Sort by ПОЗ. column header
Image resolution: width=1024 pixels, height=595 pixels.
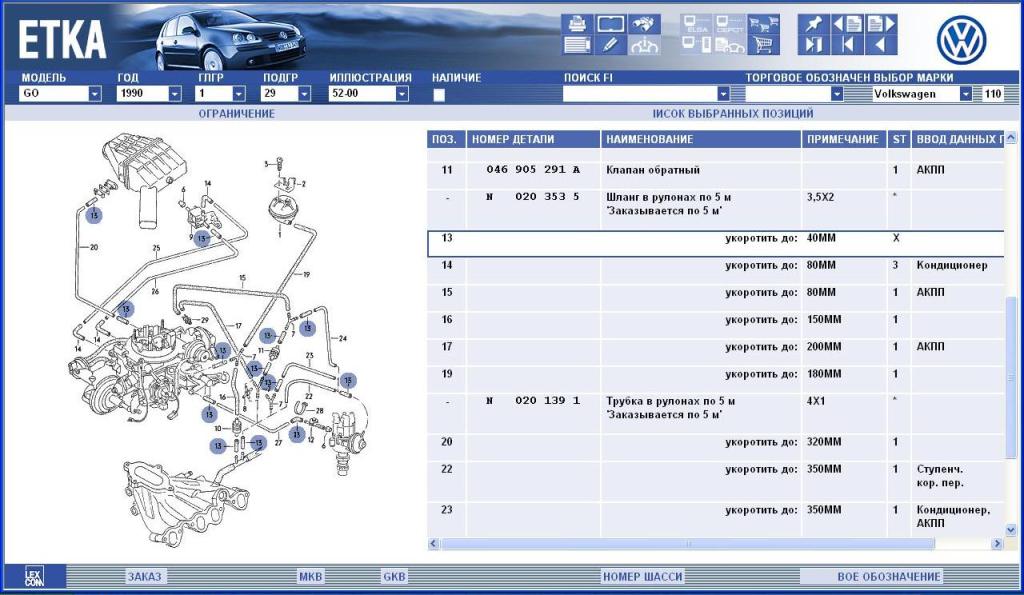pos(447,139)
